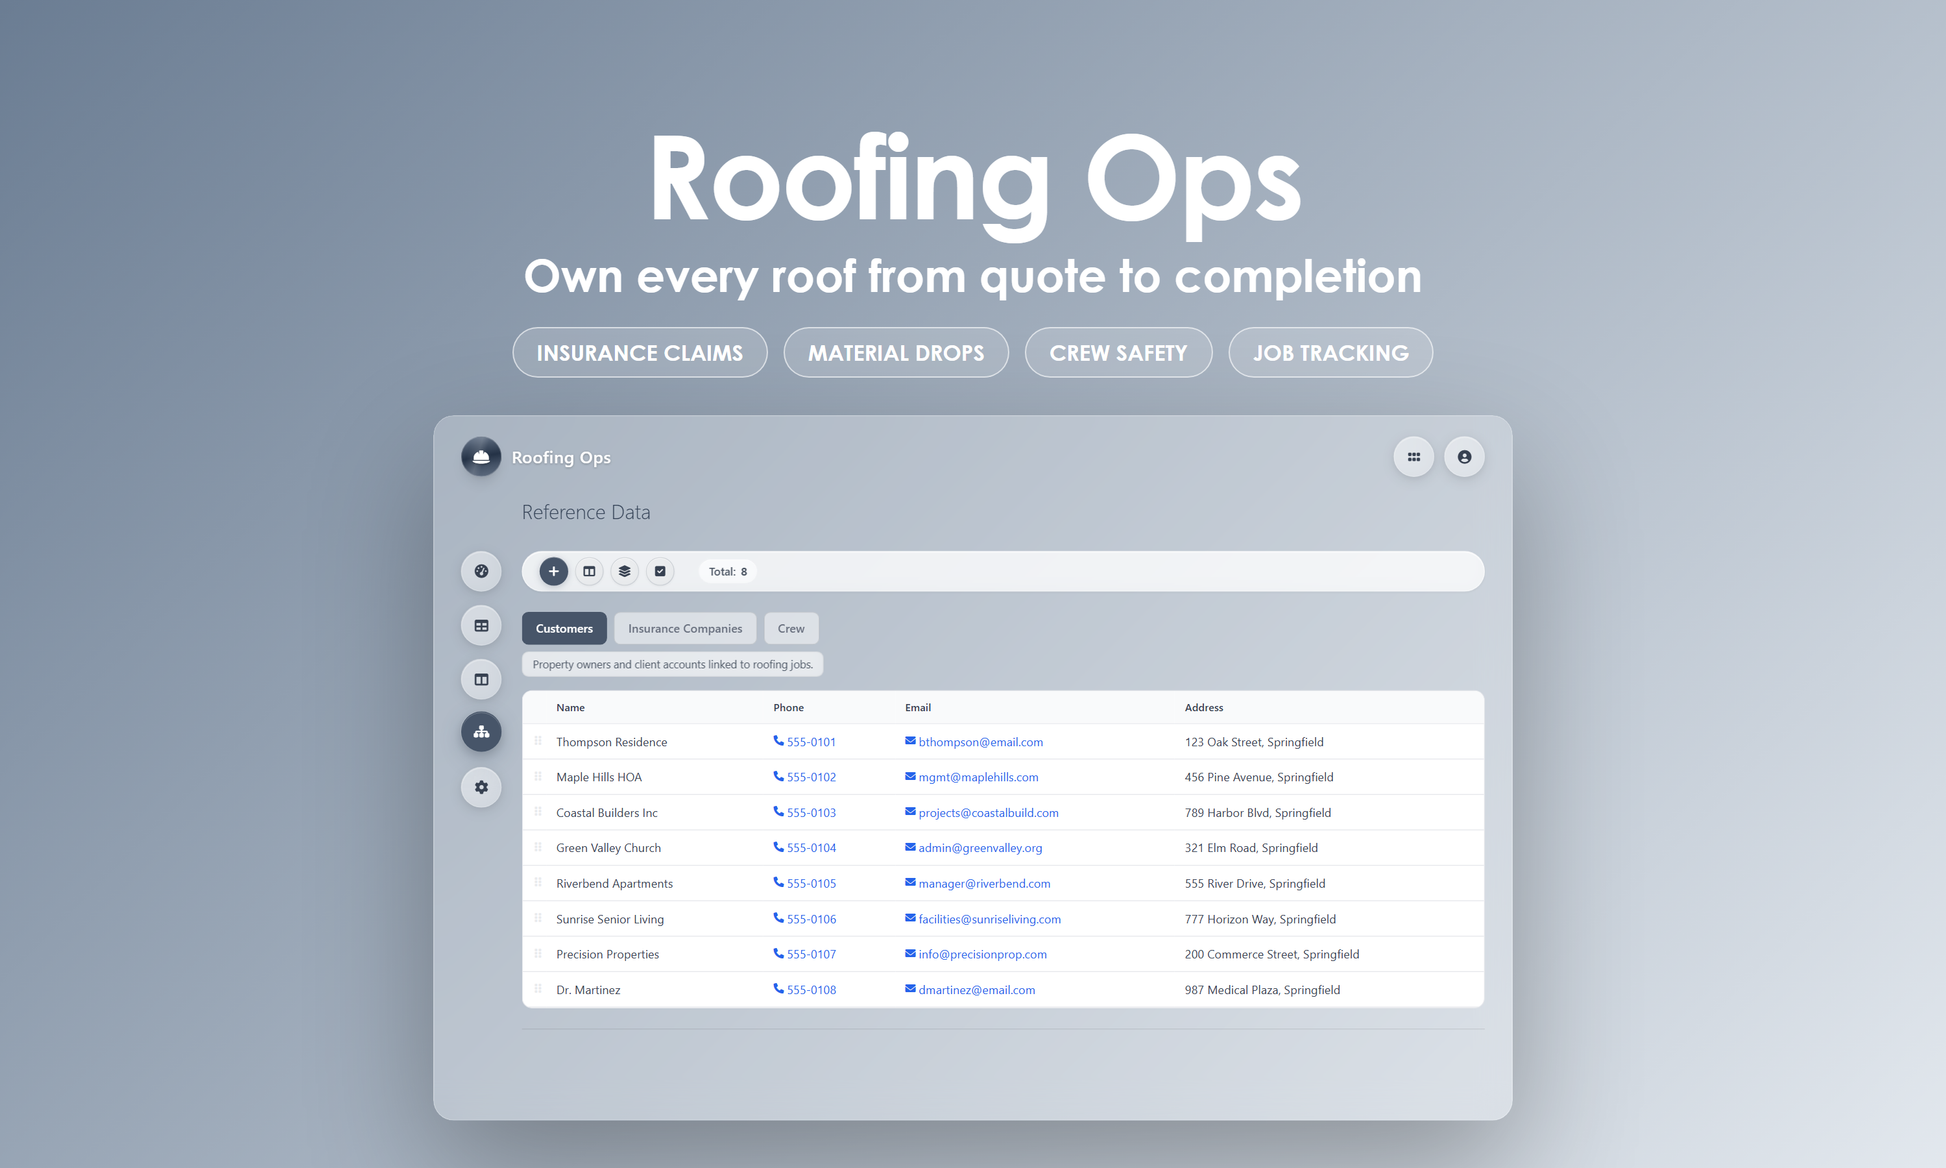This screenshot has height=1168, width=1946.
Task: Click the Email column header
Action: tap(918, 707)
